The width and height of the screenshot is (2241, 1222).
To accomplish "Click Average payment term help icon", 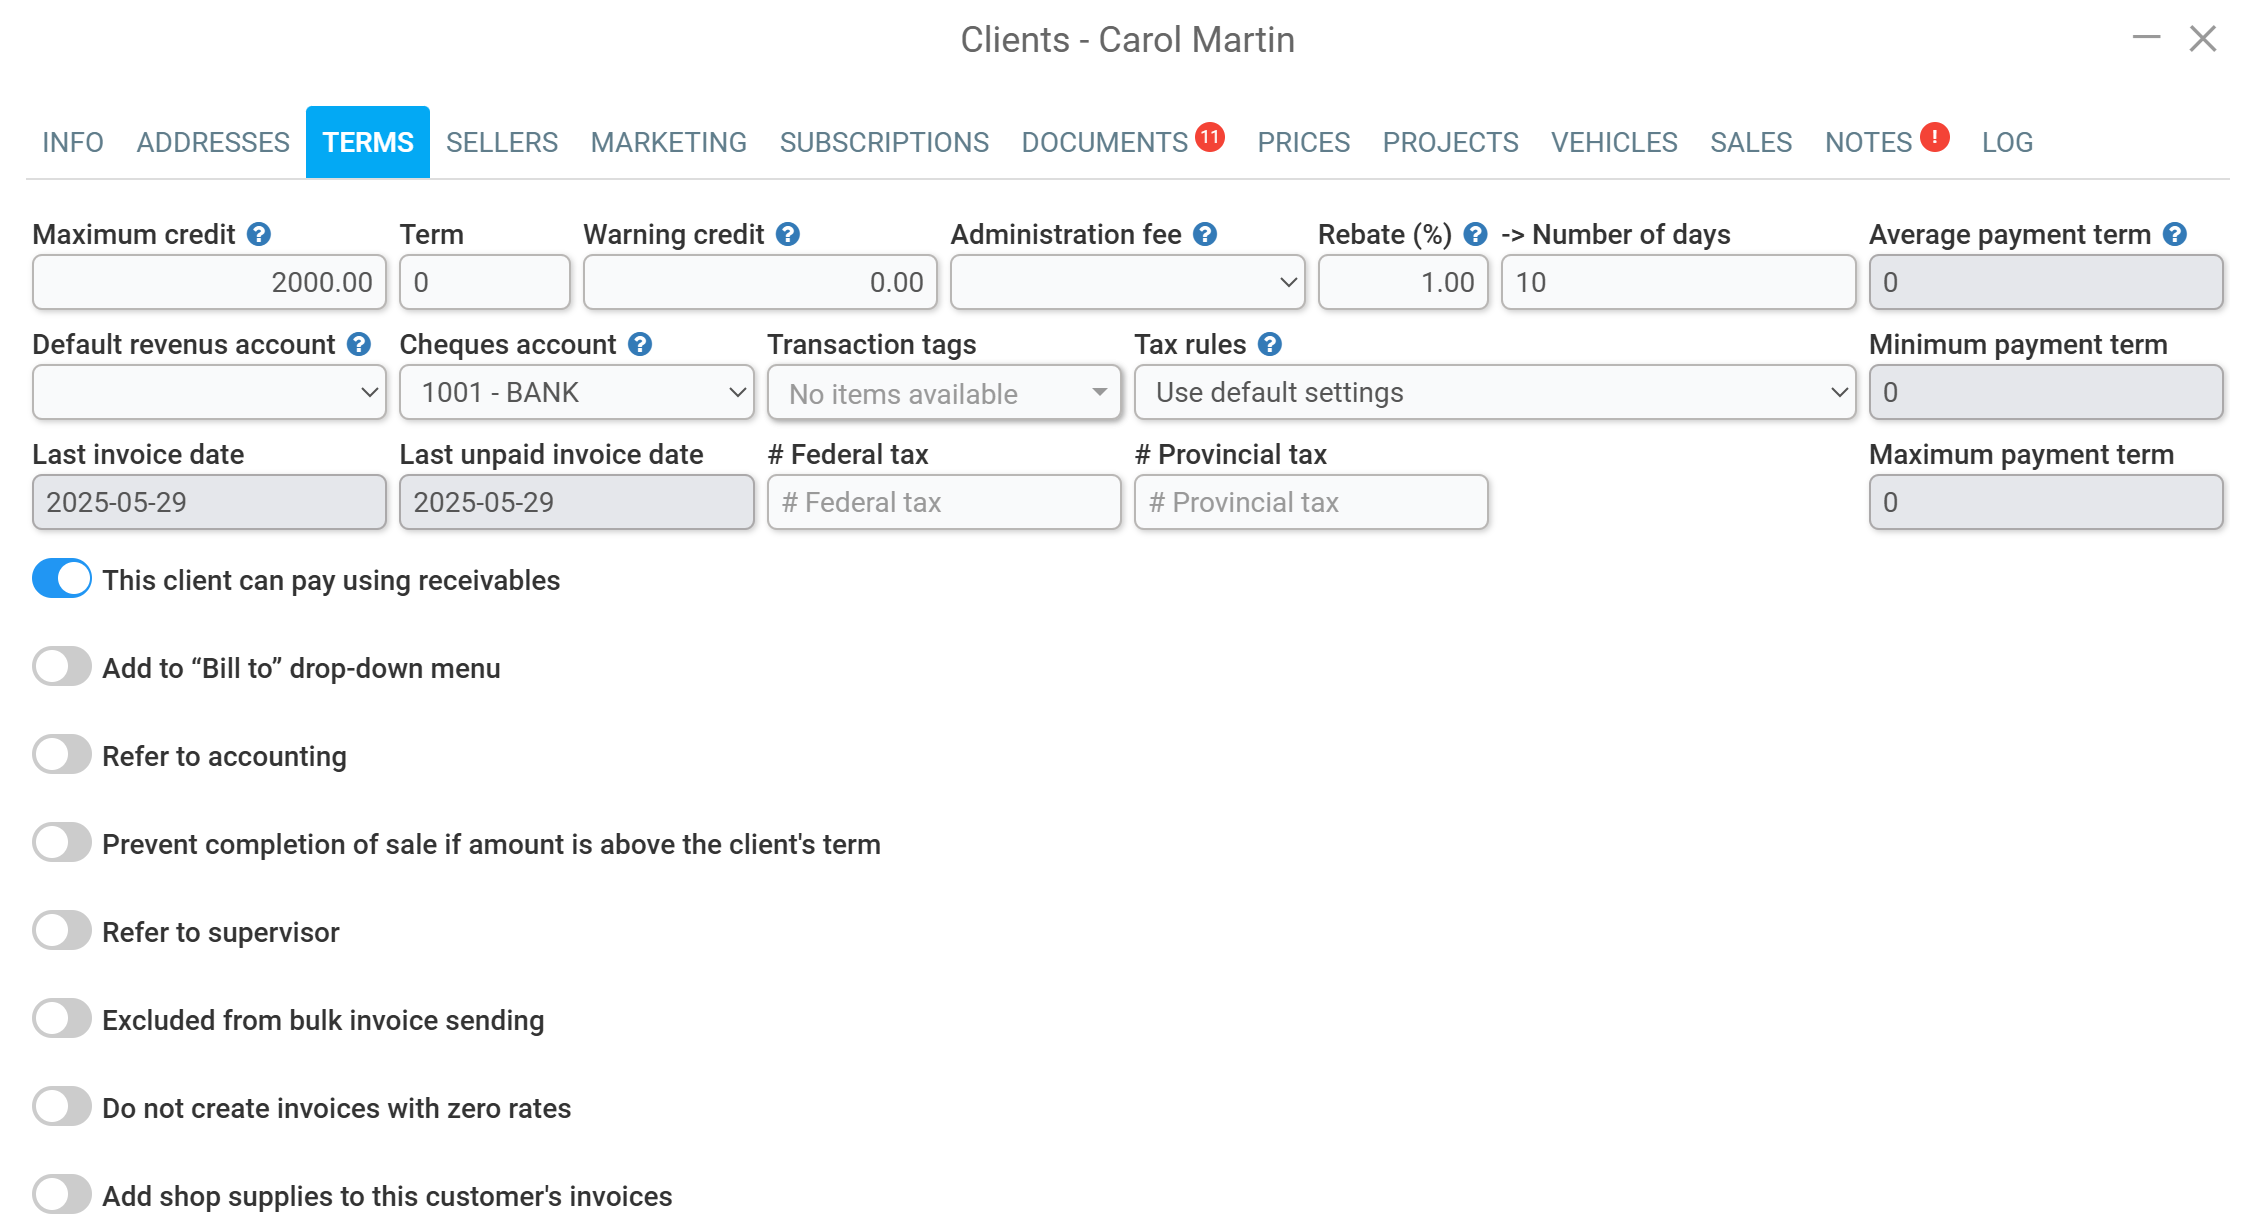I will click(2174, 234).
